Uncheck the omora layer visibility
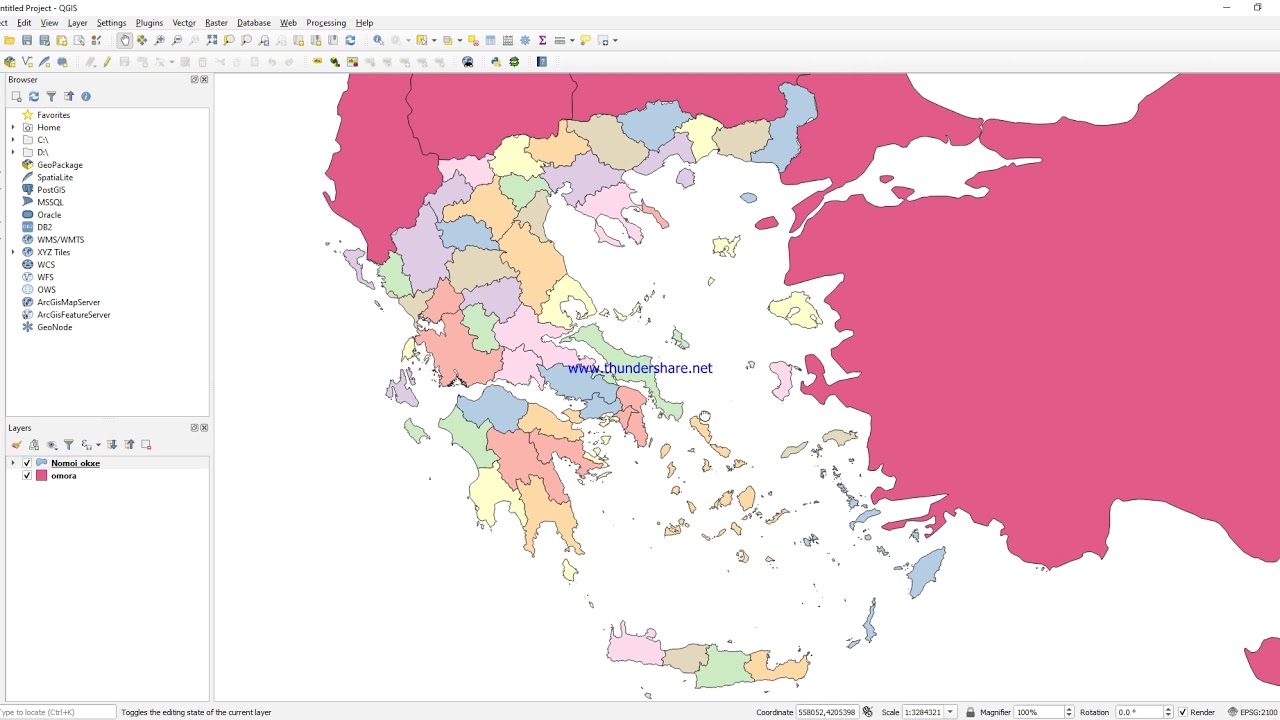This screenshot has height=720, width=1280. (x=27, y=476)
